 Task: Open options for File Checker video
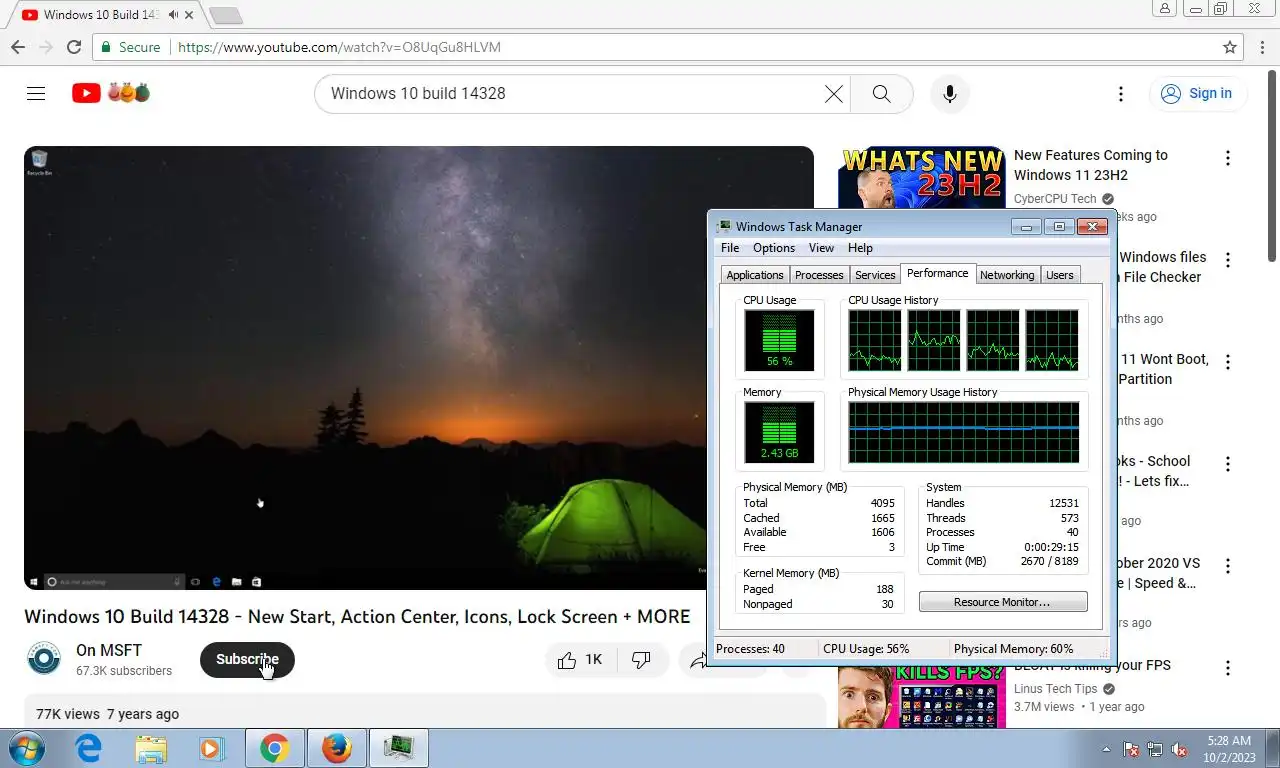[1227, 260]
